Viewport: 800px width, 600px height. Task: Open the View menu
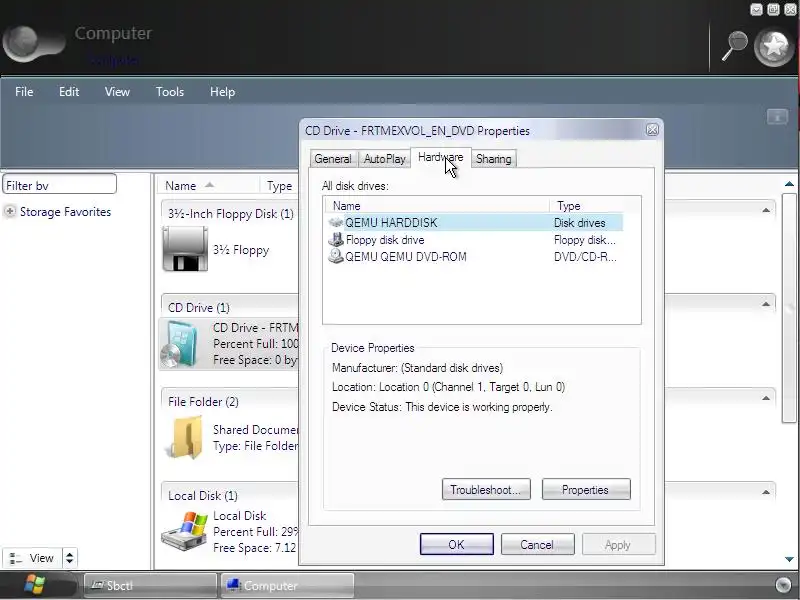pyautogui.click(x=117, y=92)
